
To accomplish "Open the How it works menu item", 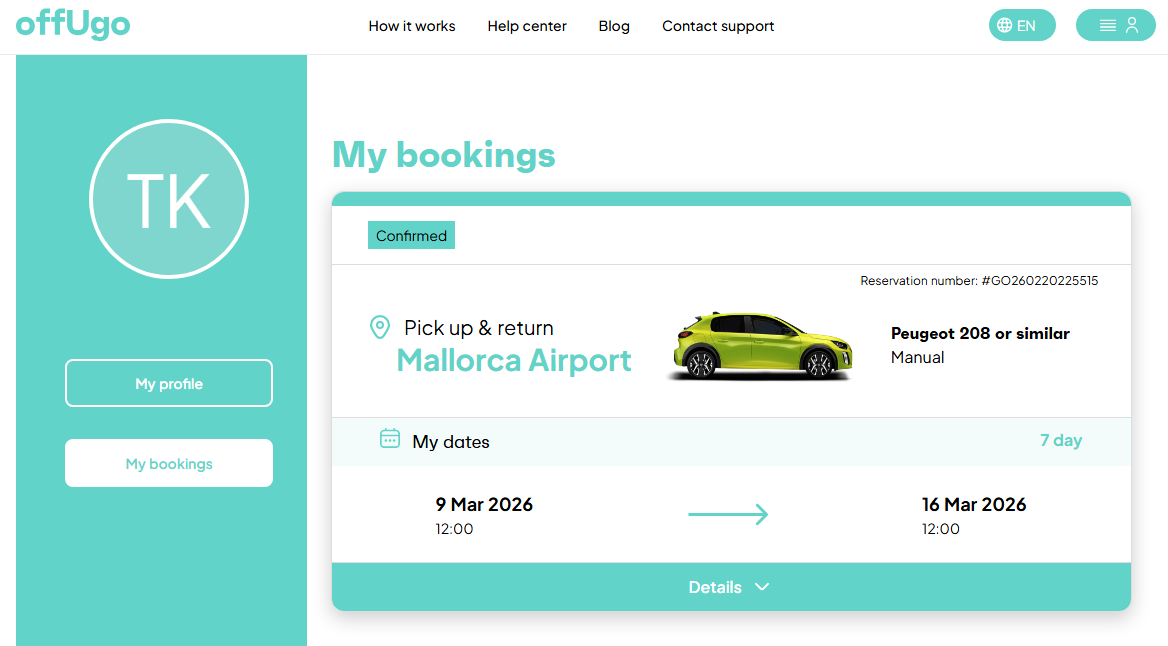I will 411,26.
